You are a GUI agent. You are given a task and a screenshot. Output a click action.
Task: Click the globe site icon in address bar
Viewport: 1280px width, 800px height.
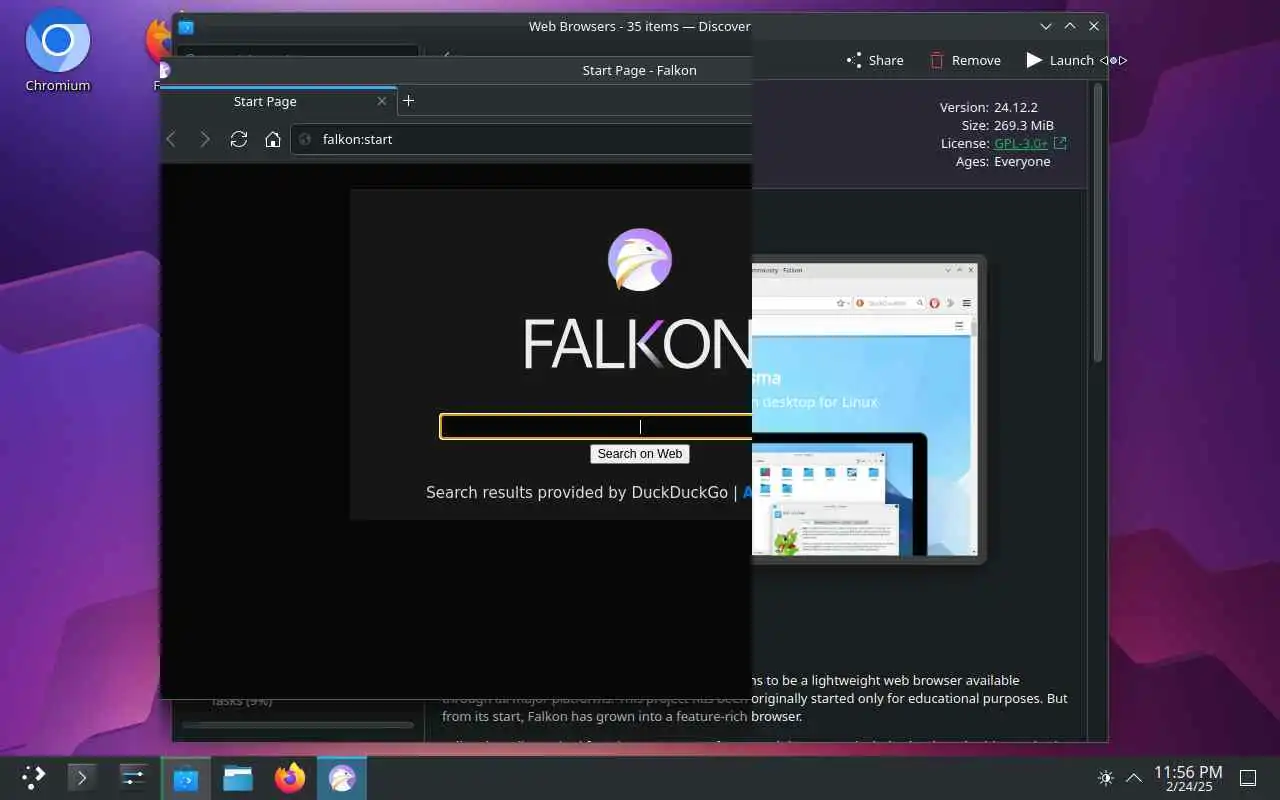[x=306, y=139]
